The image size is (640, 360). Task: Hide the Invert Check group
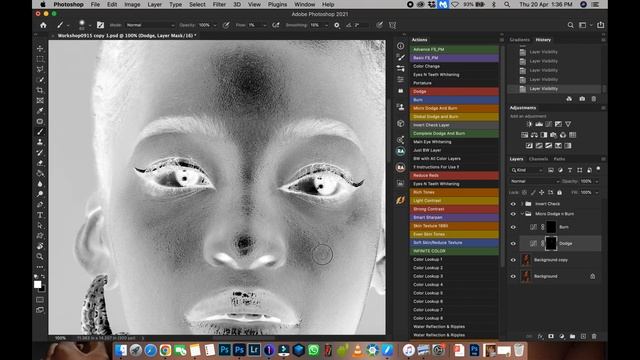pyautogui.click(x=513, y=204)
